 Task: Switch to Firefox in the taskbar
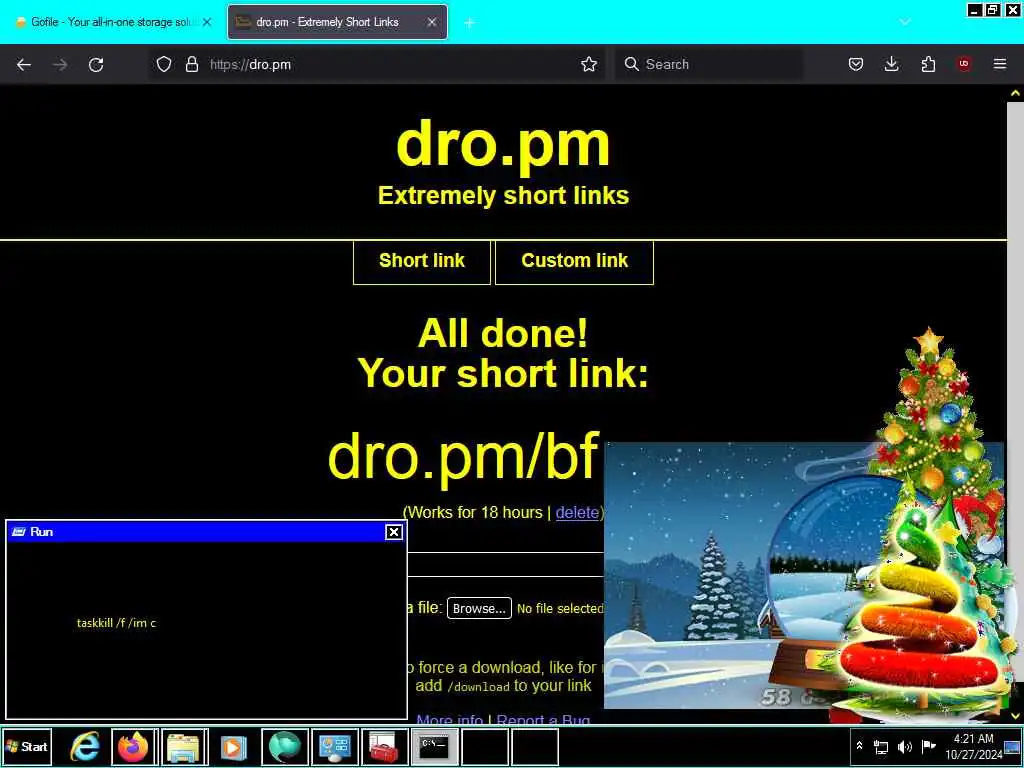point(135,746)
